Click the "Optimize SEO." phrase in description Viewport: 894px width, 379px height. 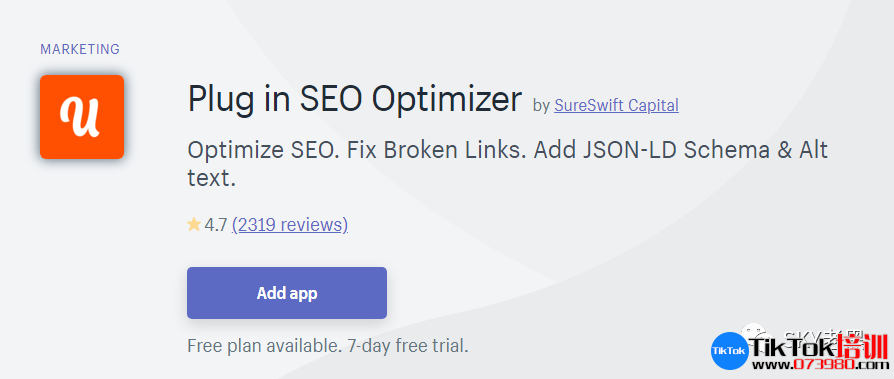click(x=262, y=151)
